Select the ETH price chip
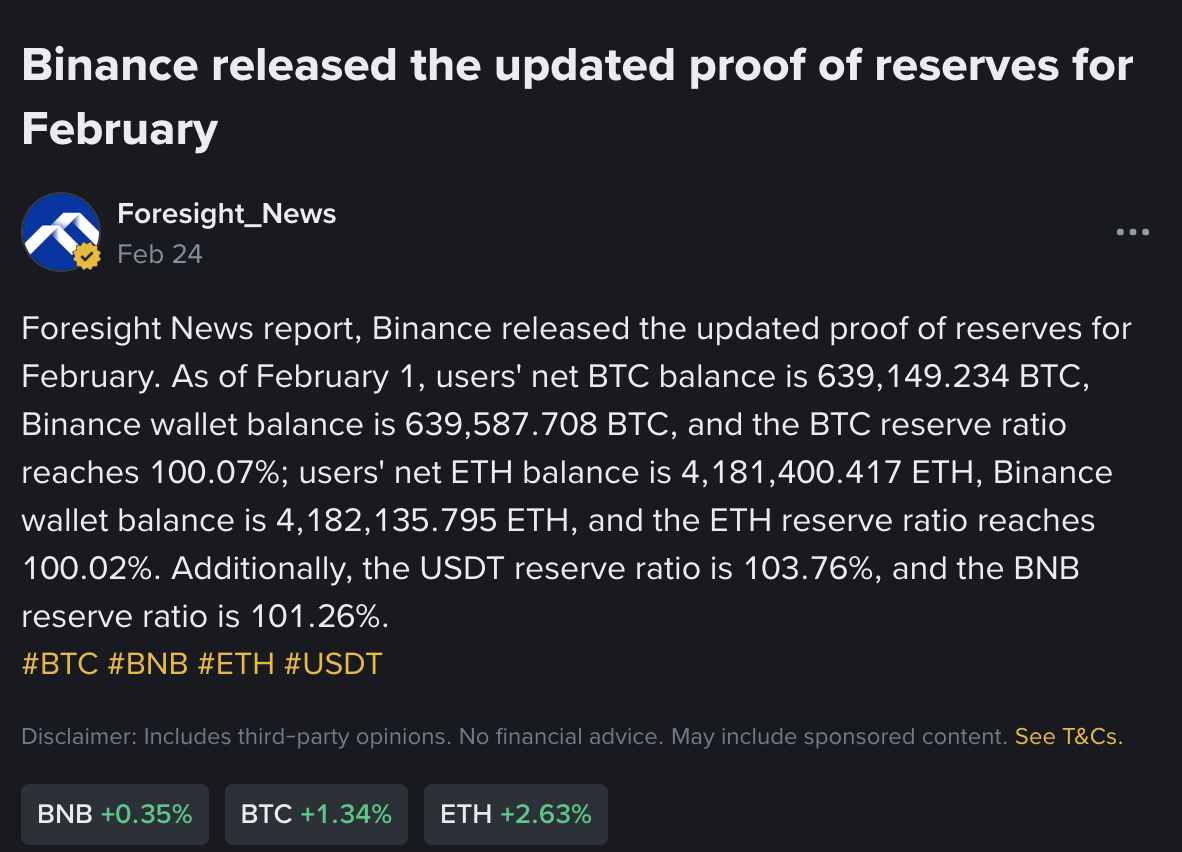 click(515, 814)
